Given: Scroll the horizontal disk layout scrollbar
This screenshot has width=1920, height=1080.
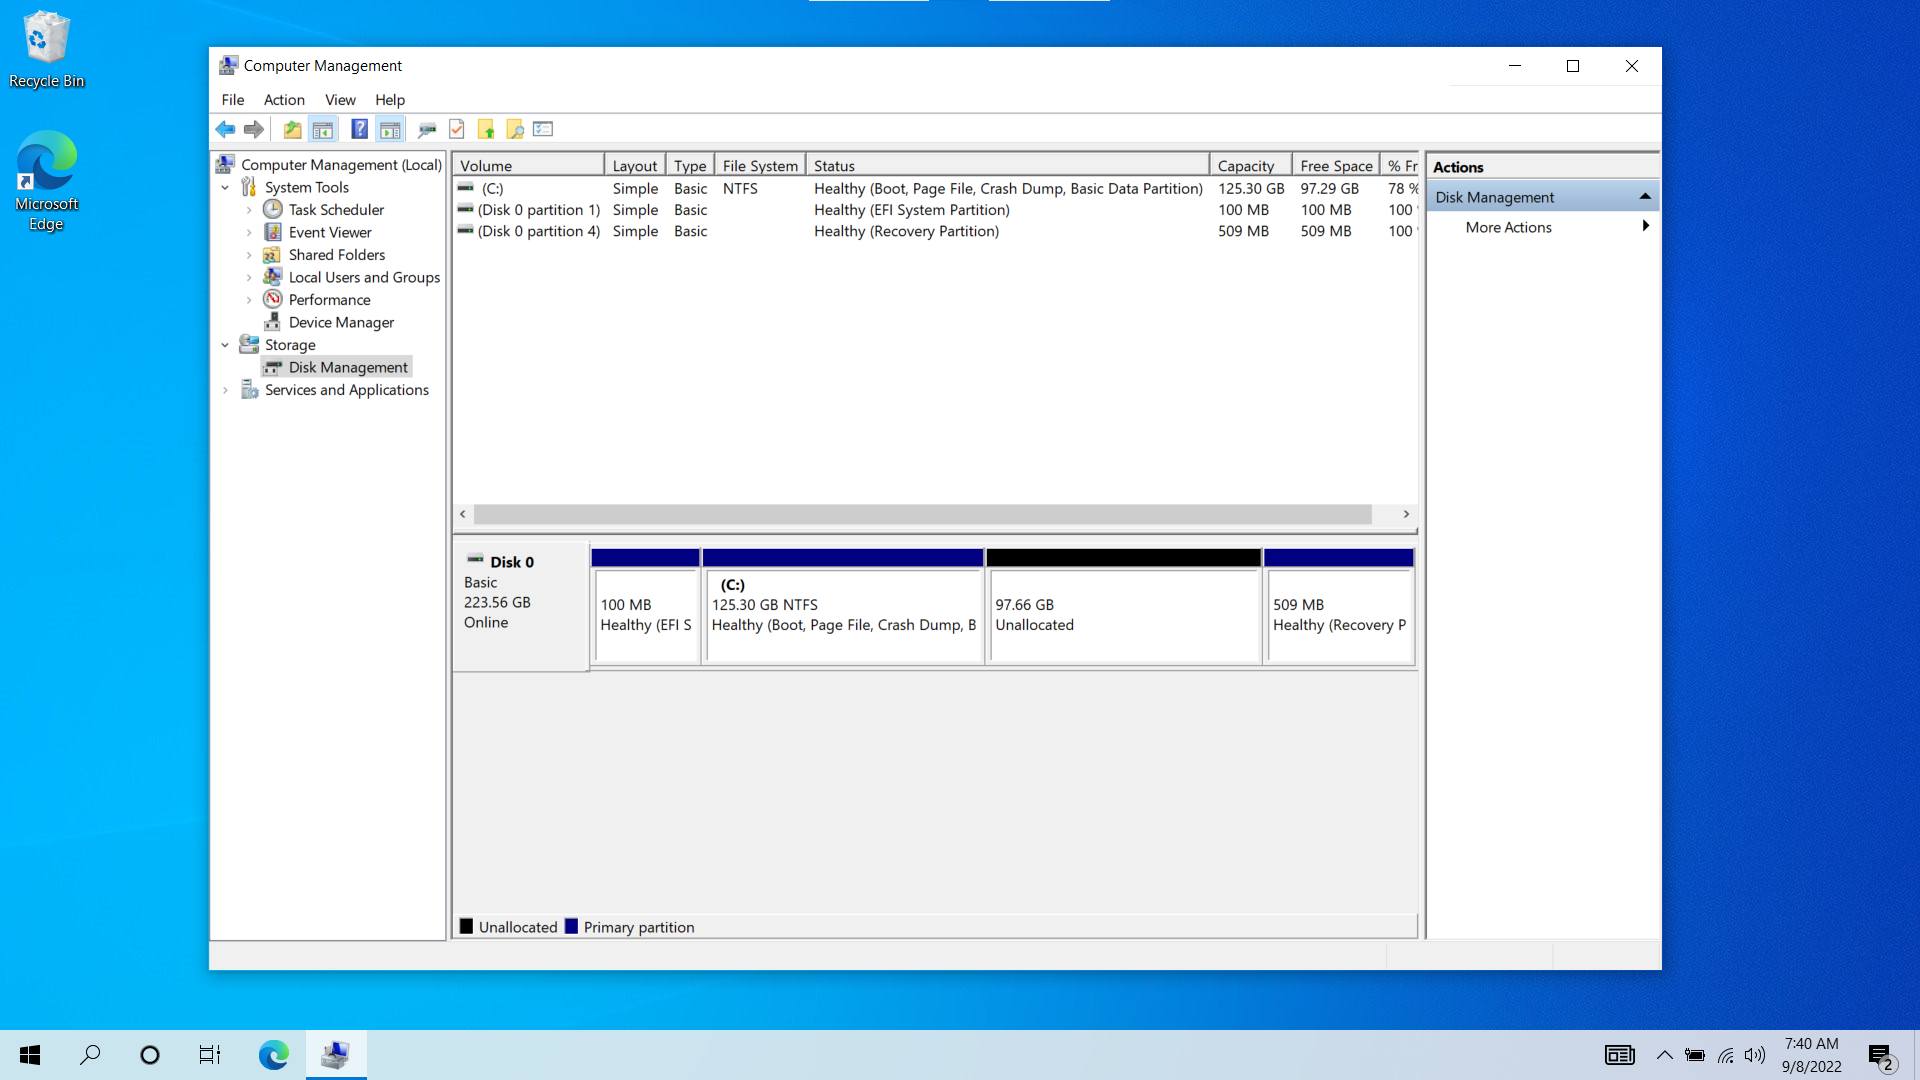Looking at the screenshot, I should tap(938, 513).
